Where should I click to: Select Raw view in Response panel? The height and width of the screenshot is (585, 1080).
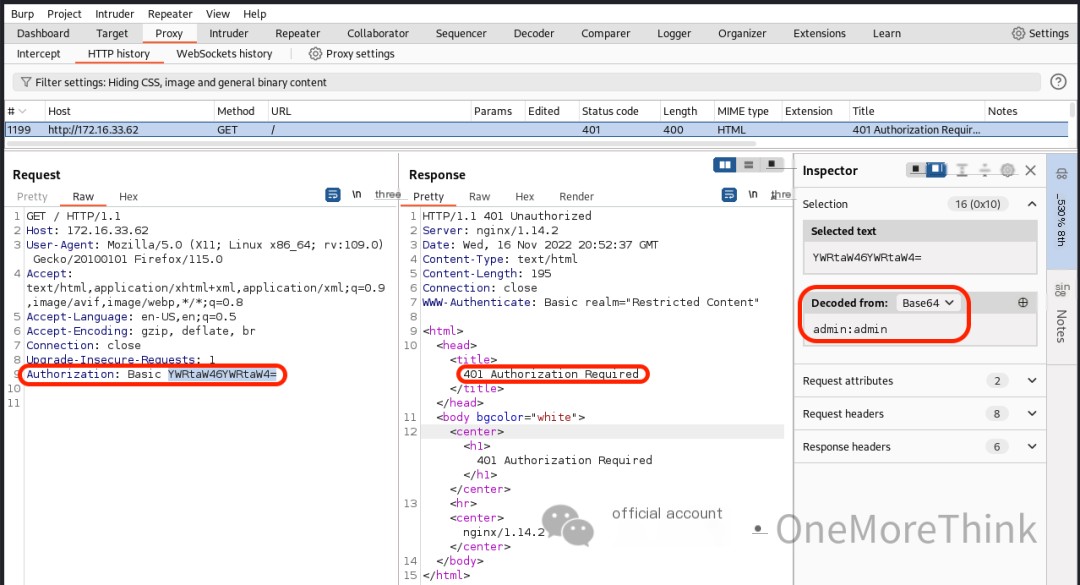point(479,196)
